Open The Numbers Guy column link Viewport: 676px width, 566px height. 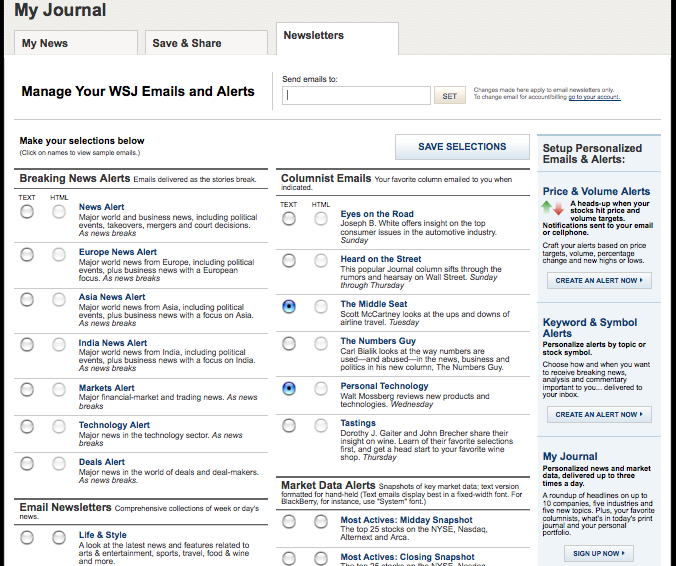(378, 341)
